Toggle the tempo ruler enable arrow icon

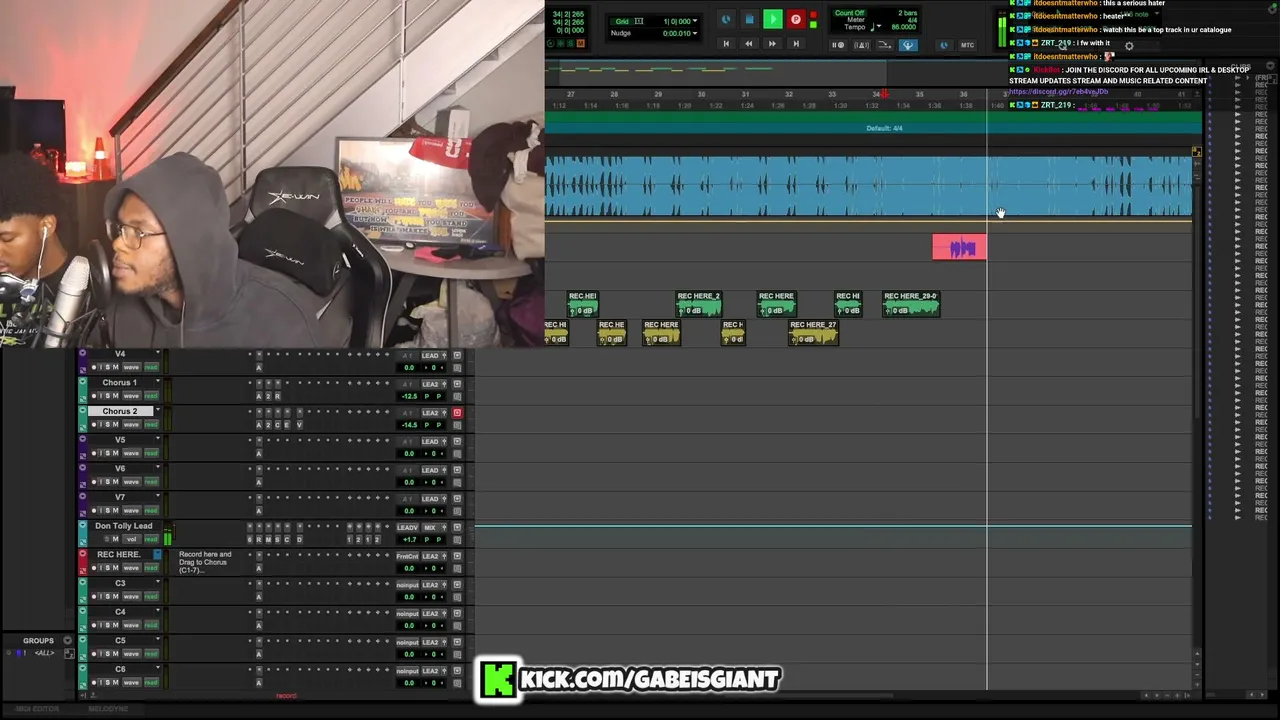point(884,45)
